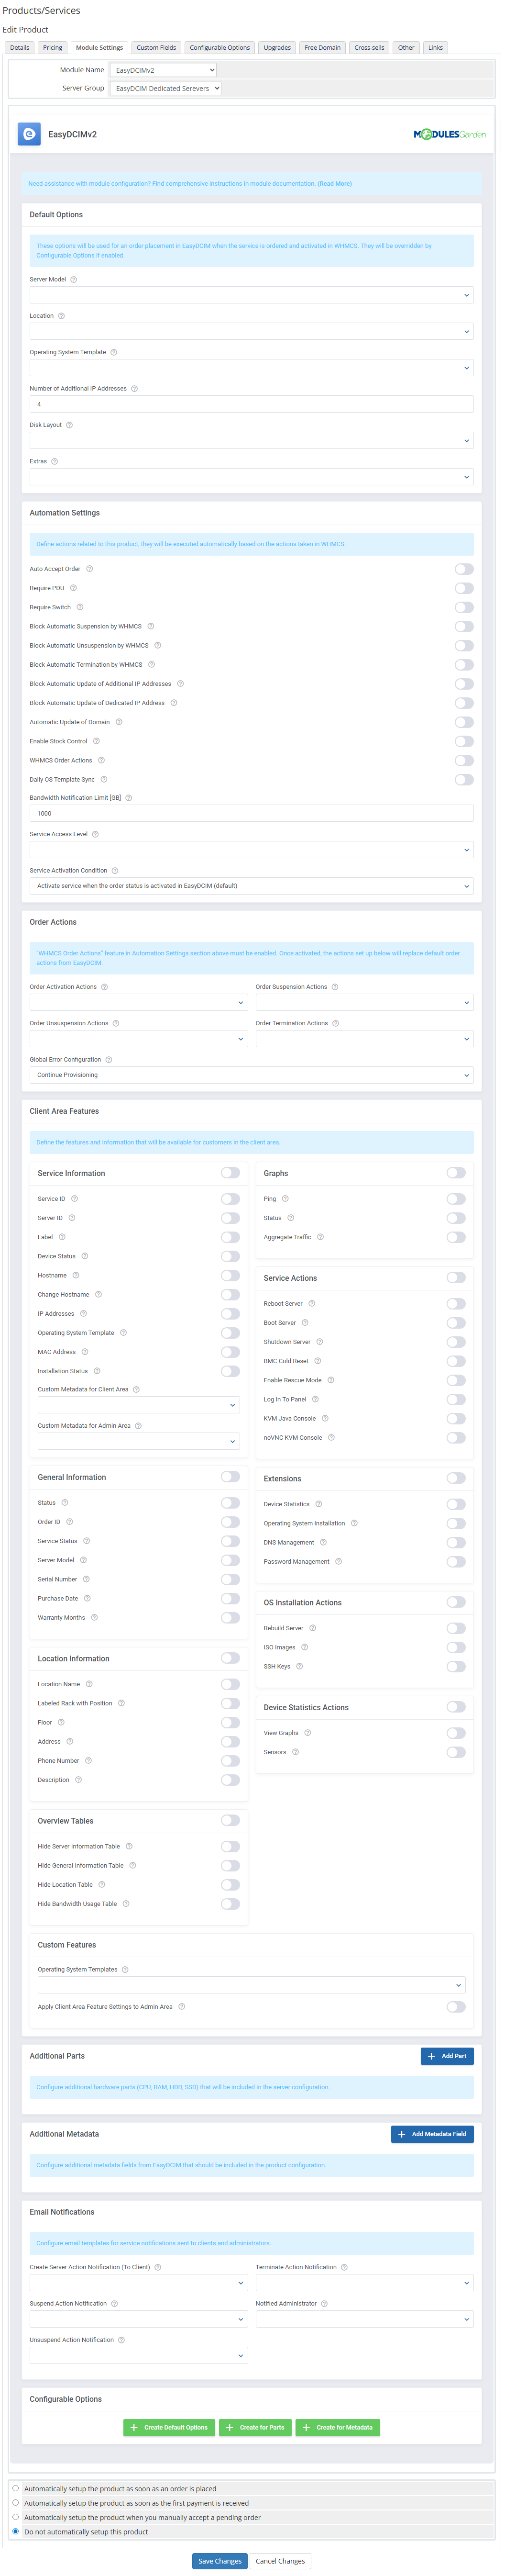Viewport: 505px width, 2576px height.
Task: Click help icon beside Operating System Template default option
Action: pyautogui.click(x=113, y=352)
